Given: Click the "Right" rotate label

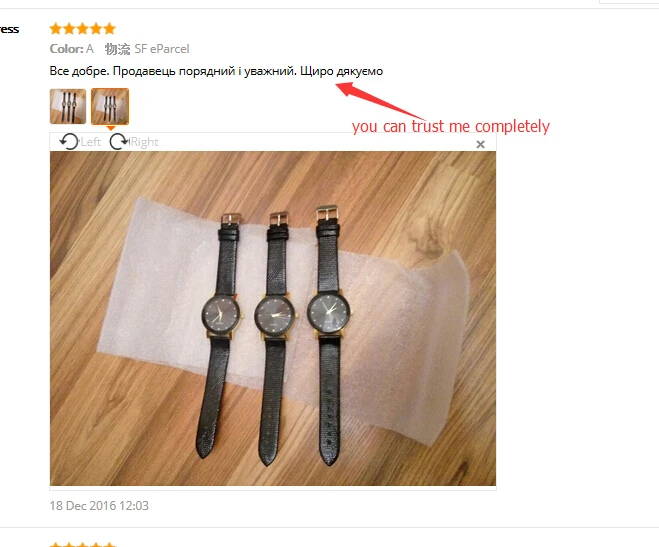Looking at the screenshot, I should (x=144, y=142).
